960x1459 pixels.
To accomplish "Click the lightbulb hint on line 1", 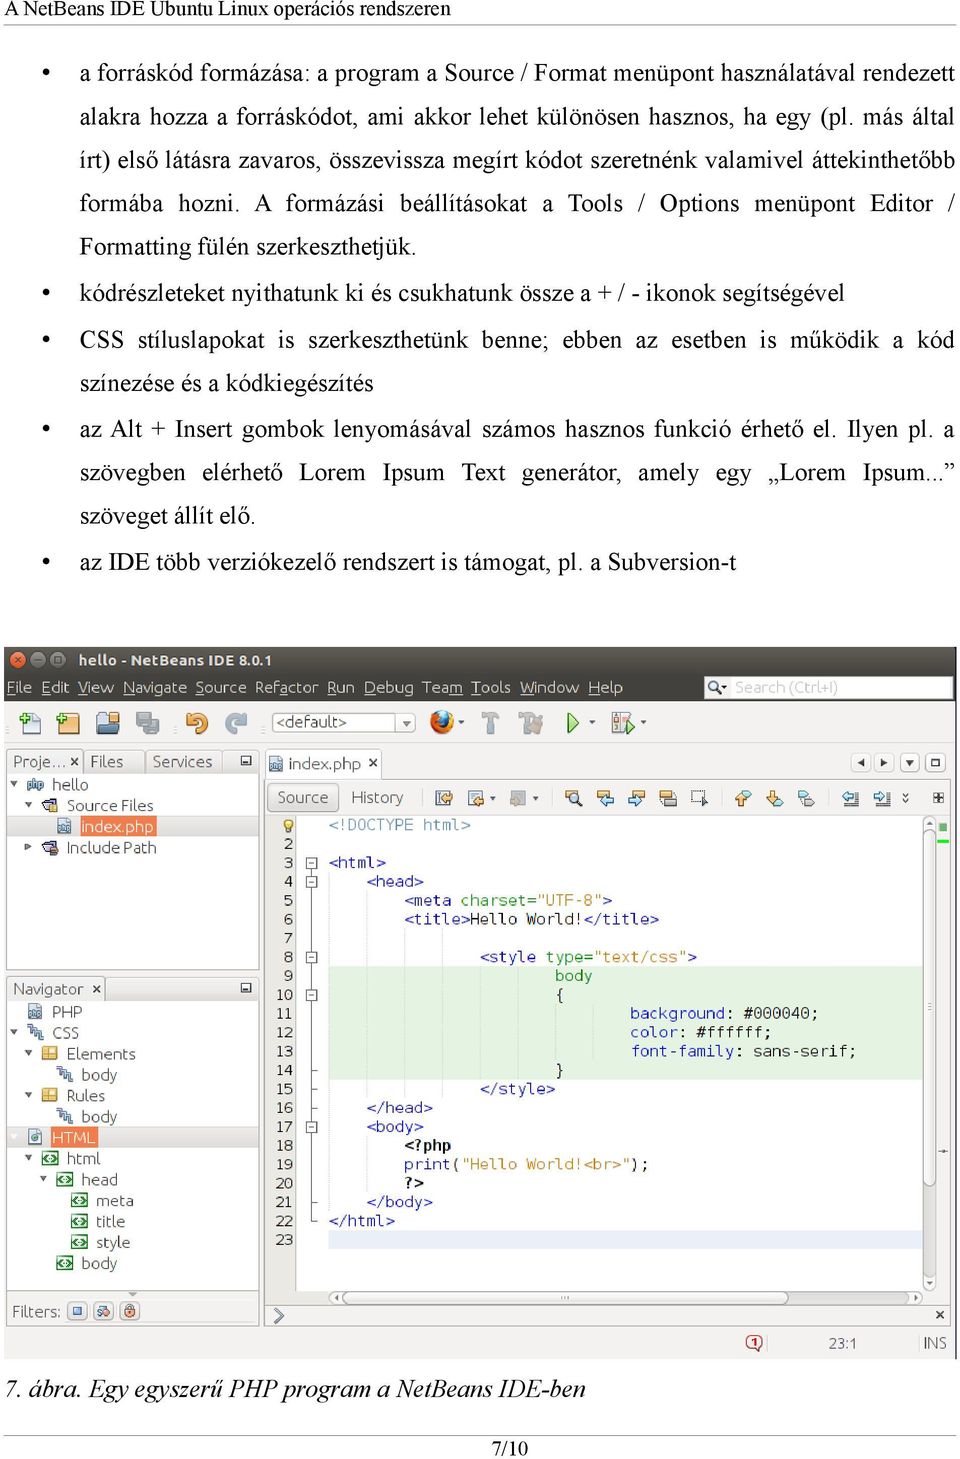I will click(288, 826).
